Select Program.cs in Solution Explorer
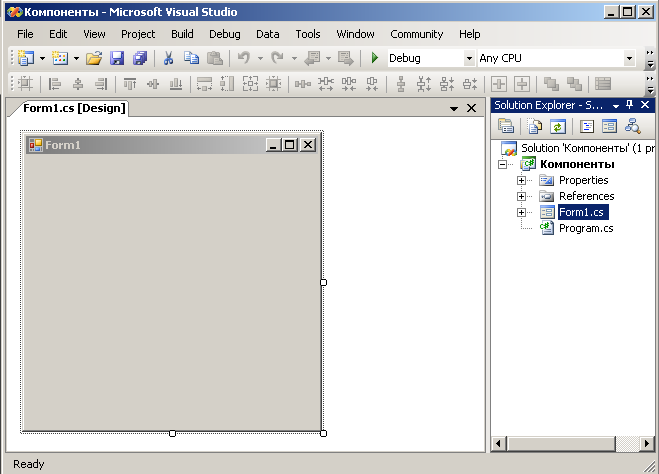659x474 pixels. (x=586, y=228)
